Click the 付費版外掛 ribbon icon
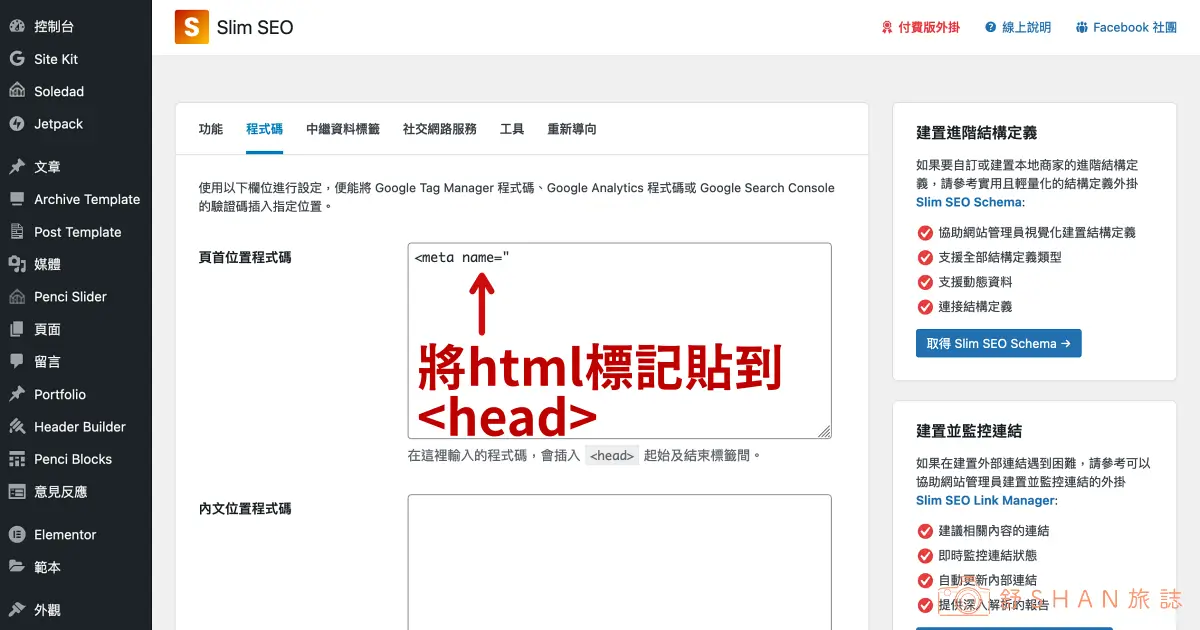 click(887, 28)
